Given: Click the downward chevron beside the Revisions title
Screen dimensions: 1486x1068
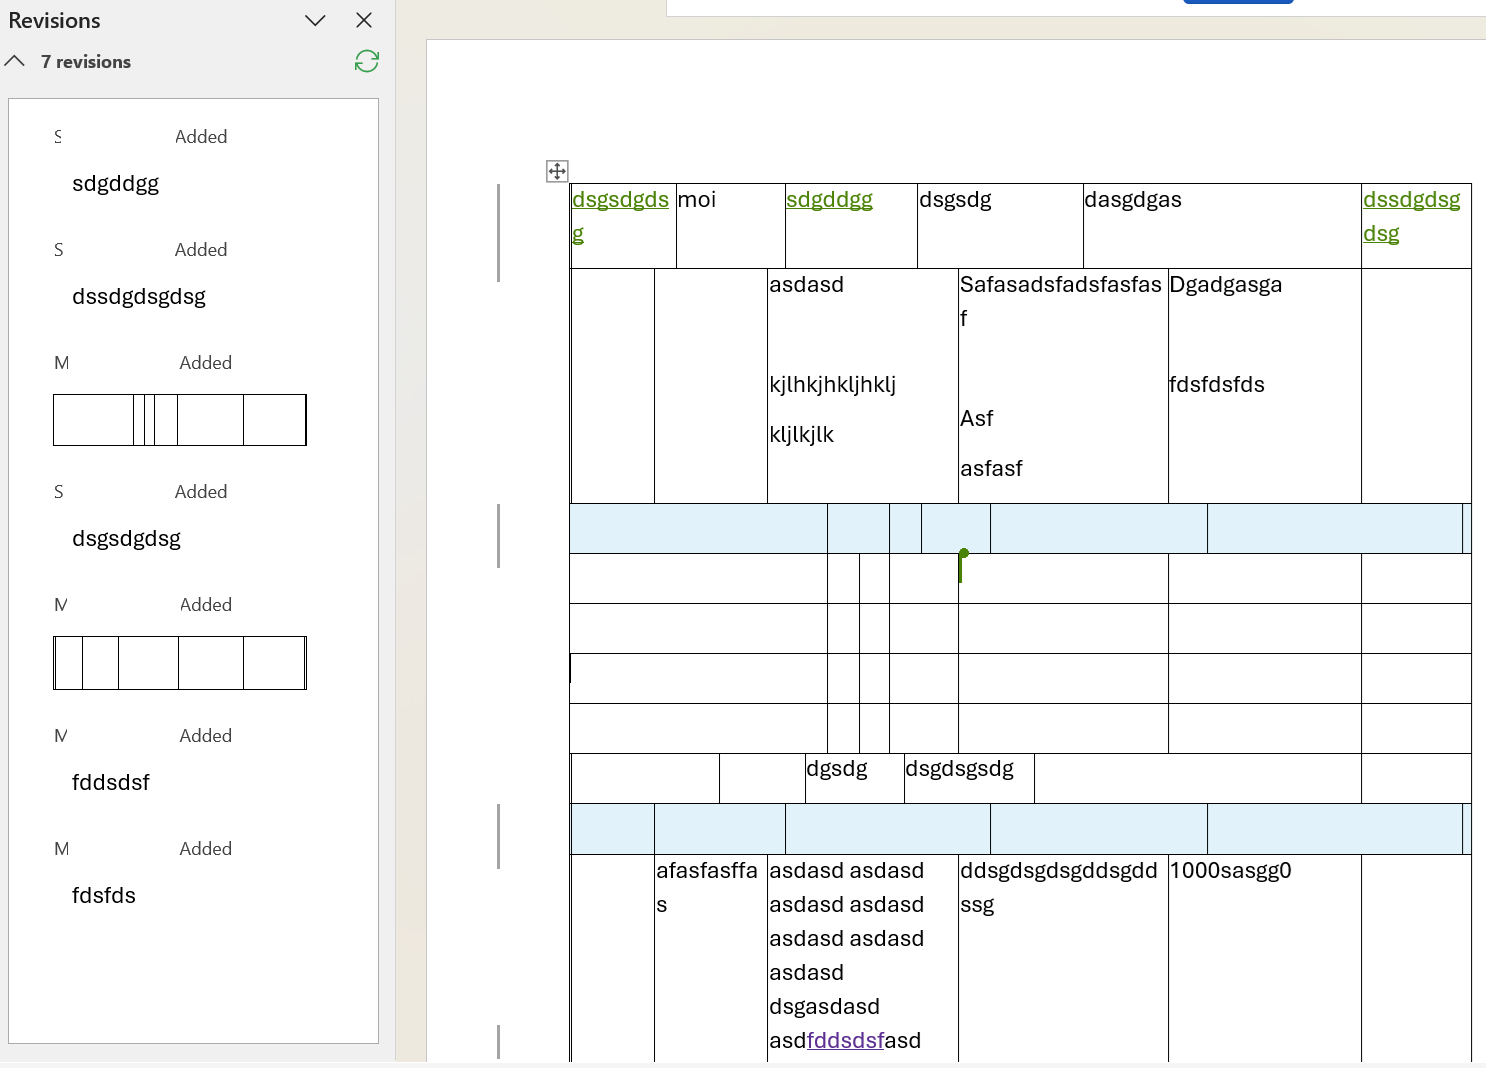Looking at the screenshot, I should (315, 20).
